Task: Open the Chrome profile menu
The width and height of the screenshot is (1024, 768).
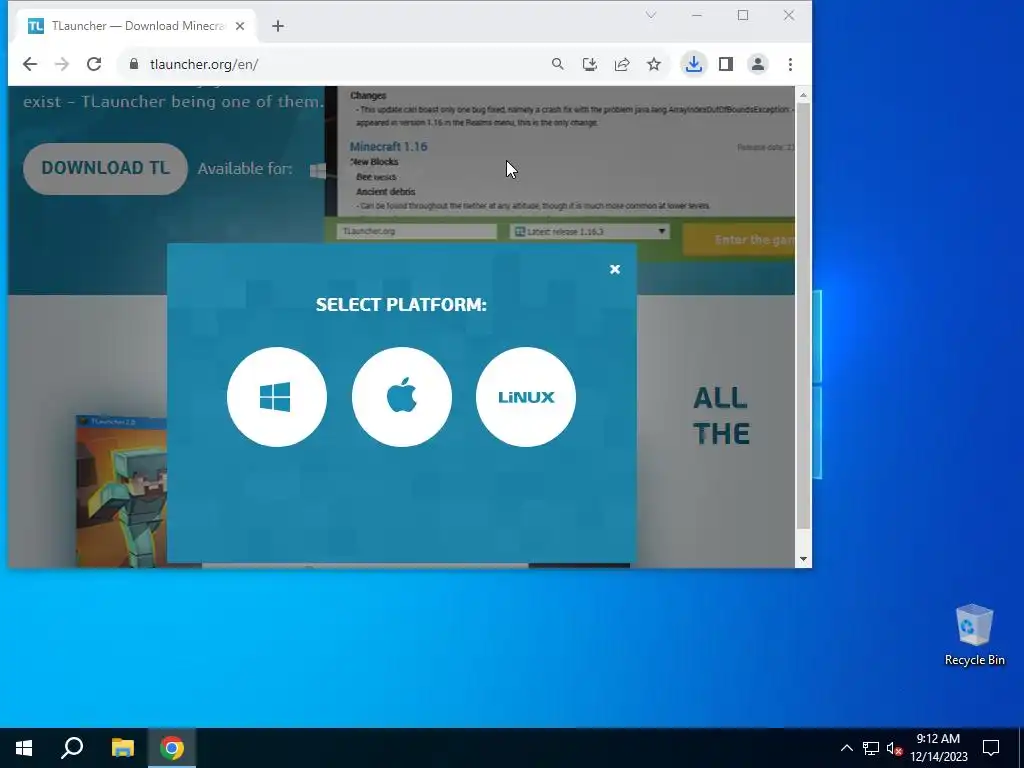Action: 758,64
